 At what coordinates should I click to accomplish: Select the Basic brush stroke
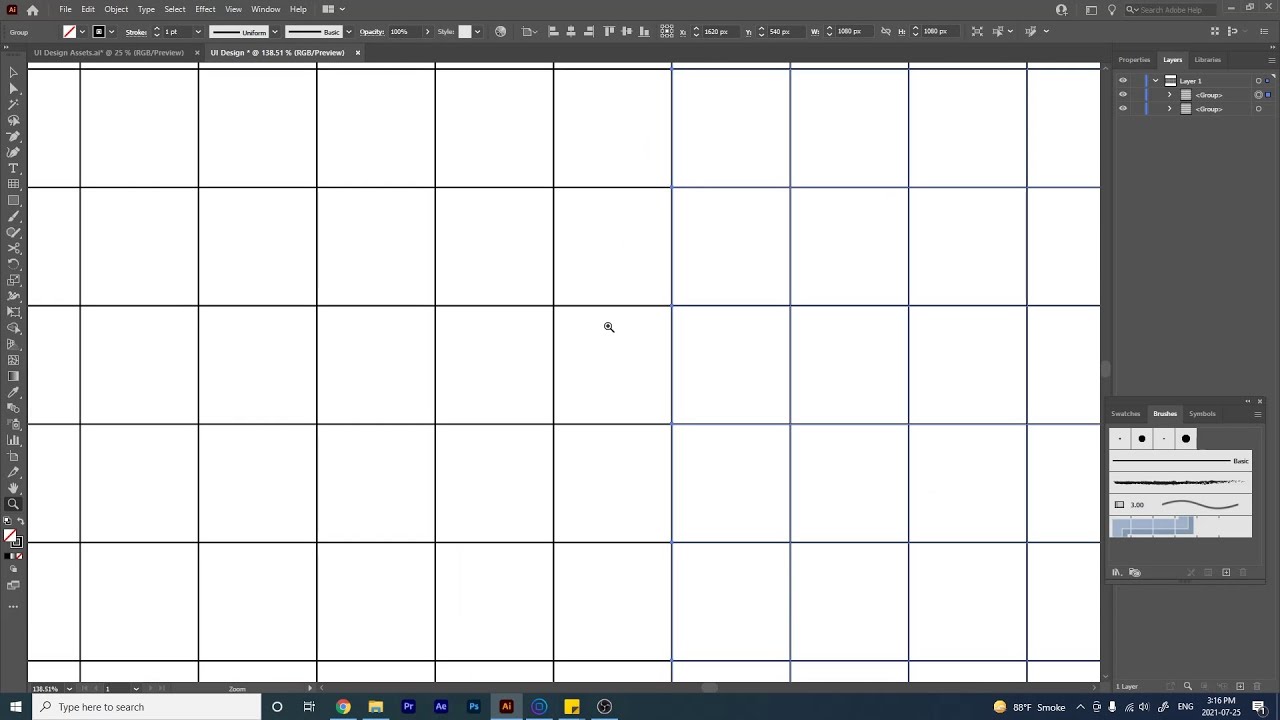(1180, 461)
